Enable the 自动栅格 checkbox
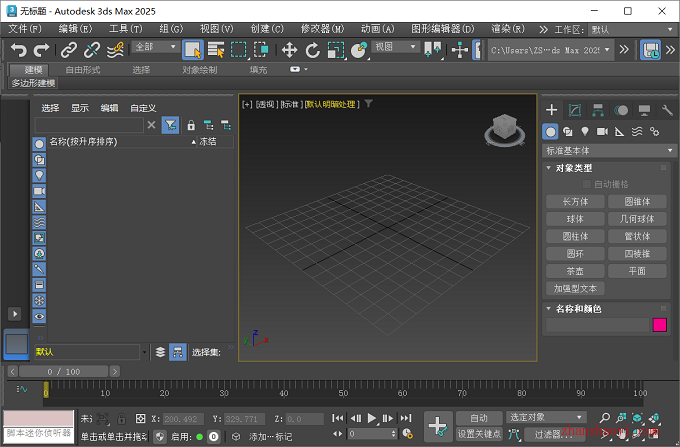 pyautogui.click(x=587, y=184)
